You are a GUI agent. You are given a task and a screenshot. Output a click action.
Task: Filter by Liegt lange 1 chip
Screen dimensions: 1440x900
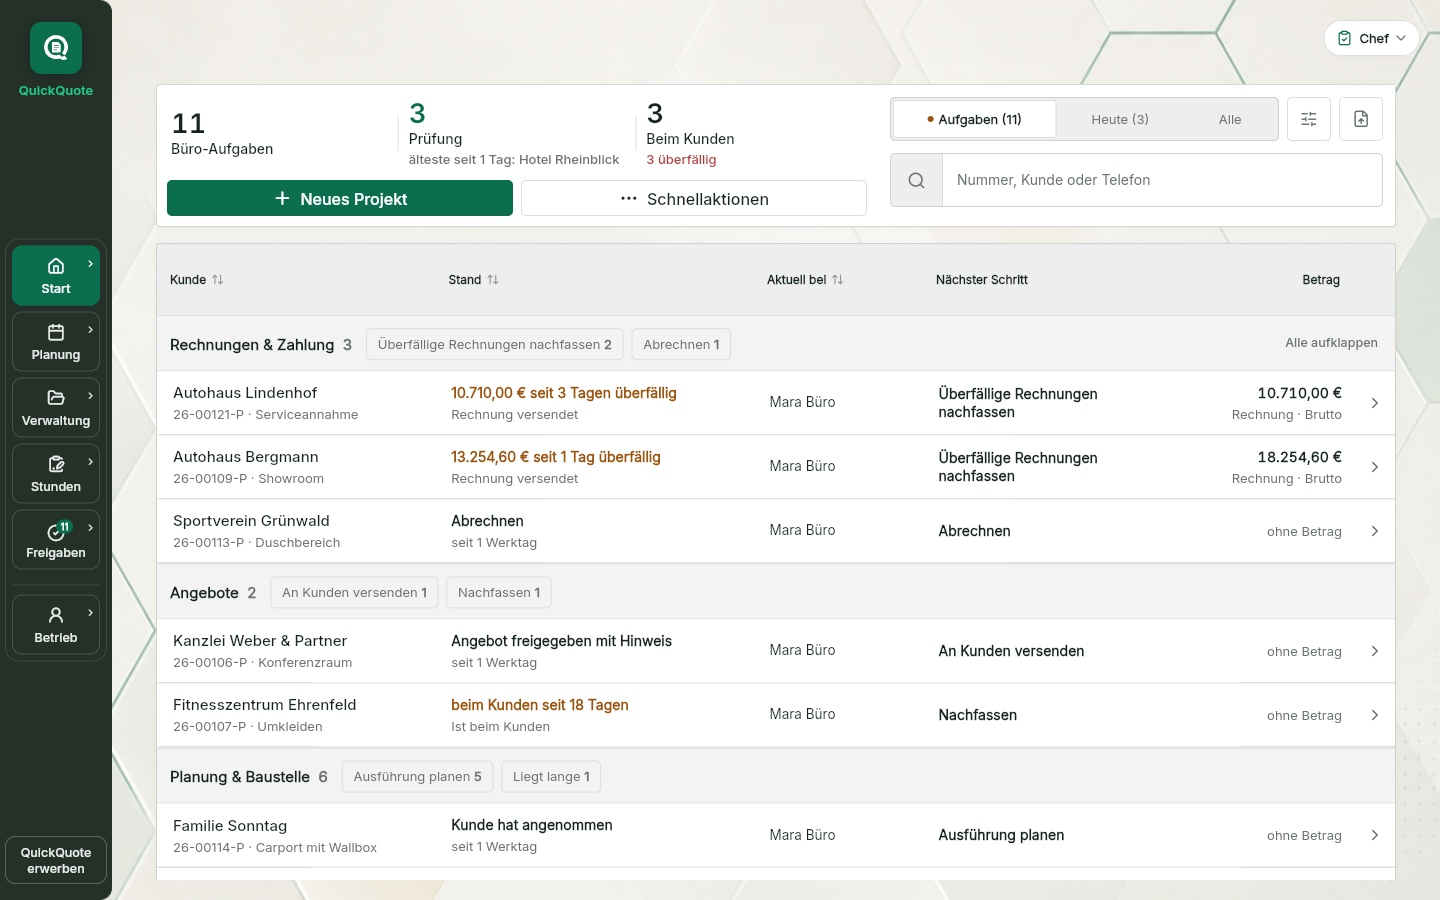point(551,777)
